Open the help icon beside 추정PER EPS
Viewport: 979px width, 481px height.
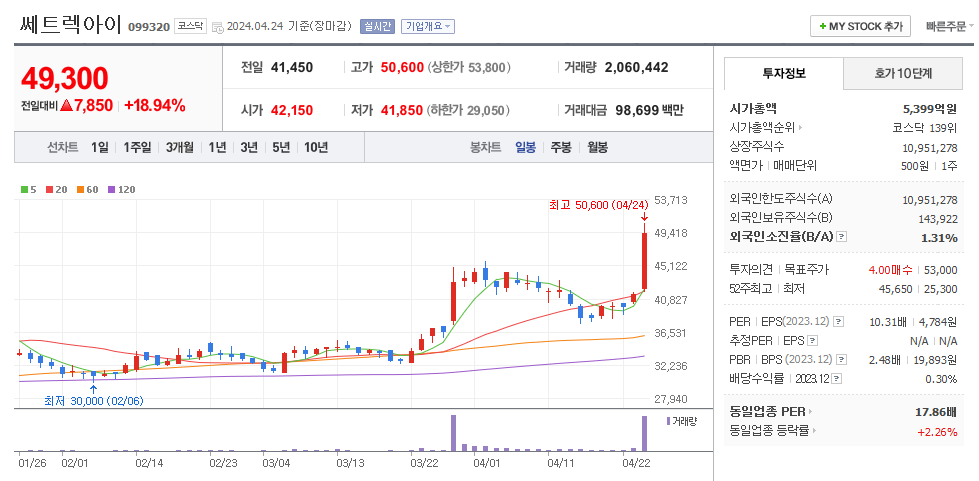[x=812, y=341]
